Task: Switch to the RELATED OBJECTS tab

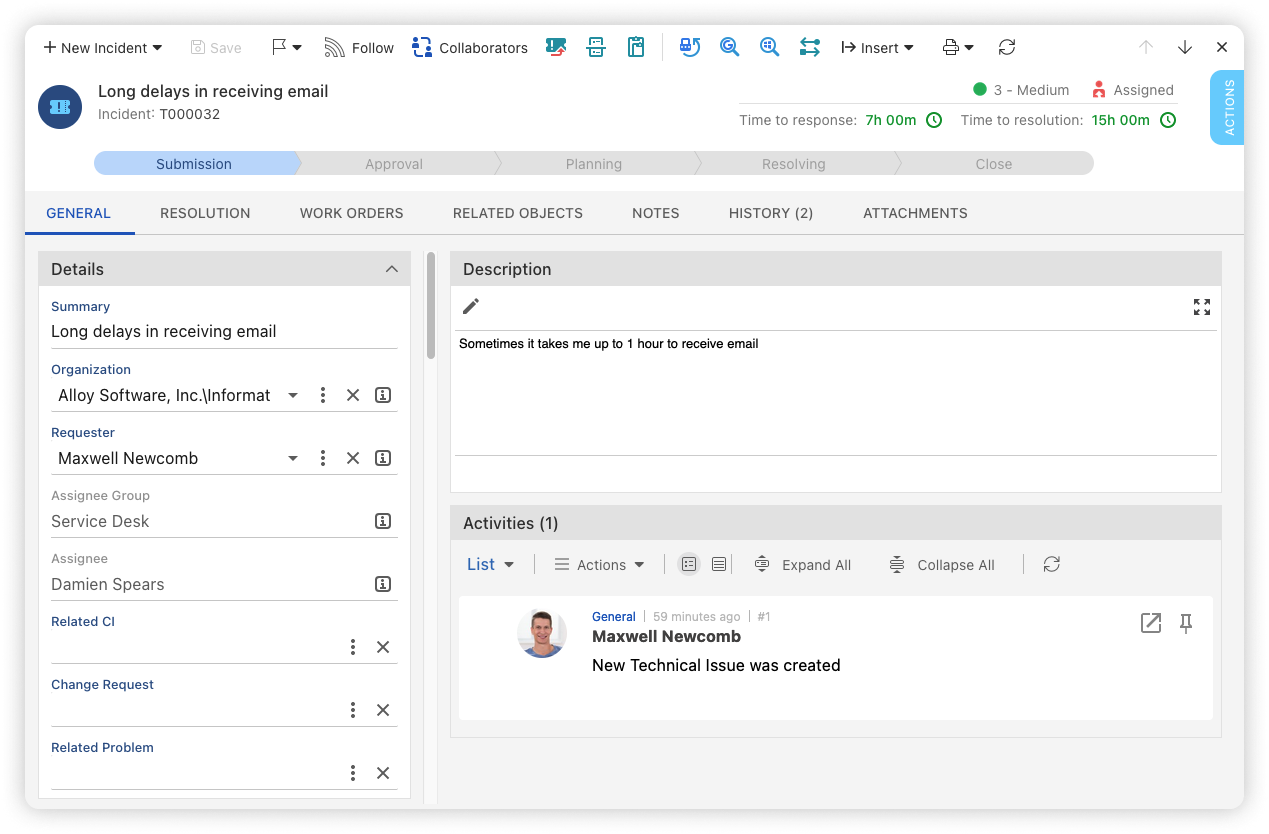Action: (x=518, y=213)
